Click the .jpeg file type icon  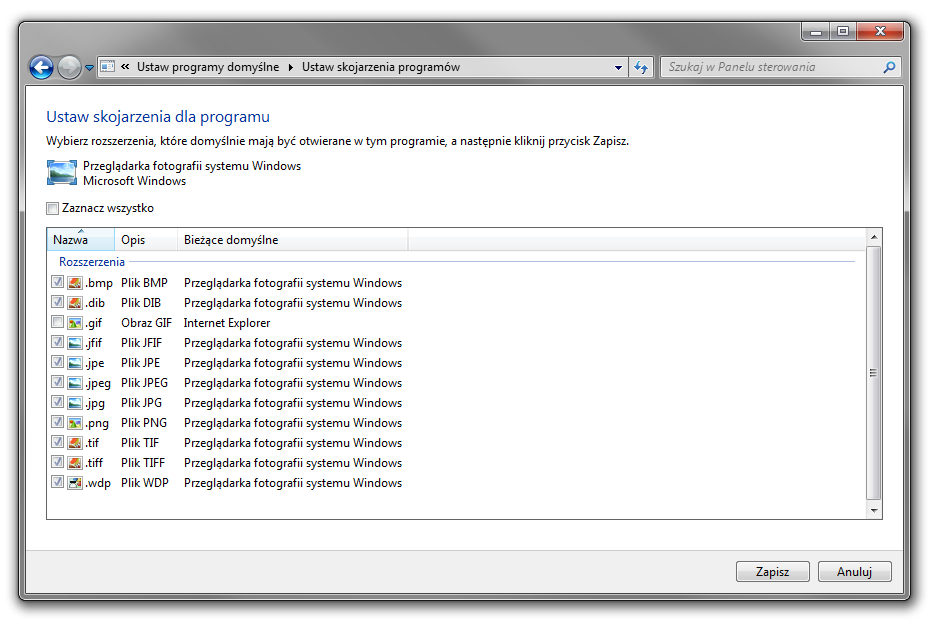pyautogui.click(x=74, y=383)
